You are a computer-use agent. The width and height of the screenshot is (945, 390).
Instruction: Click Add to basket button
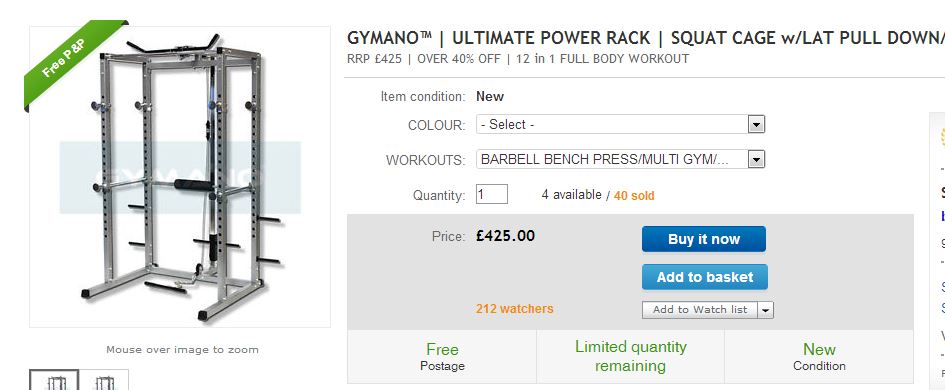(705, 277)
